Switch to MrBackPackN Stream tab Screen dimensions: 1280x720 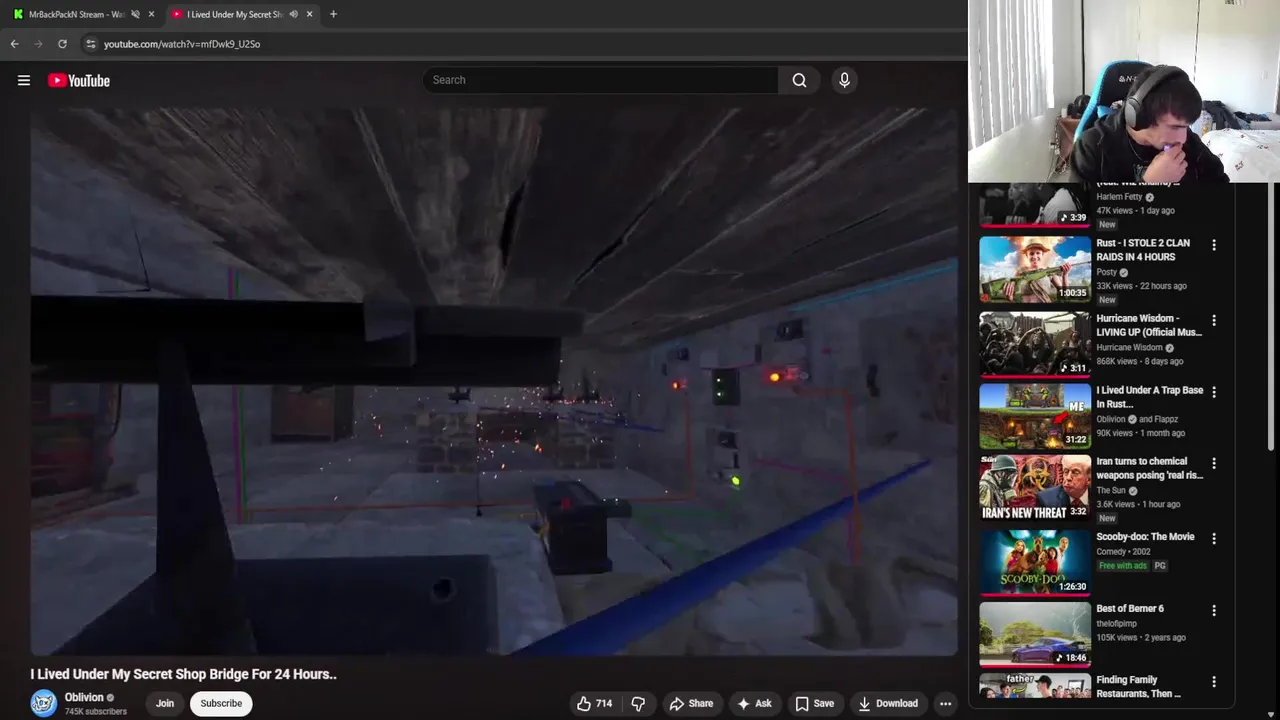pos(76,14)
